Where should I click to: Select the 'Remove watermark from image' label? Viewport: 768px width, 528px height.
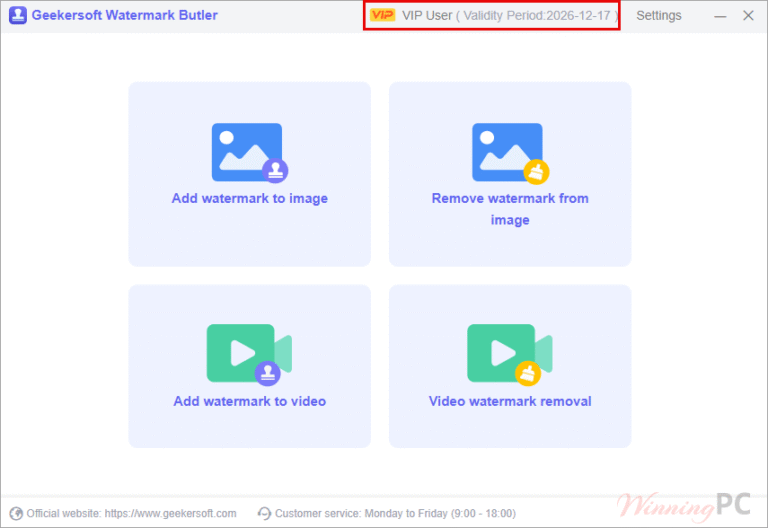coord(510,209)
